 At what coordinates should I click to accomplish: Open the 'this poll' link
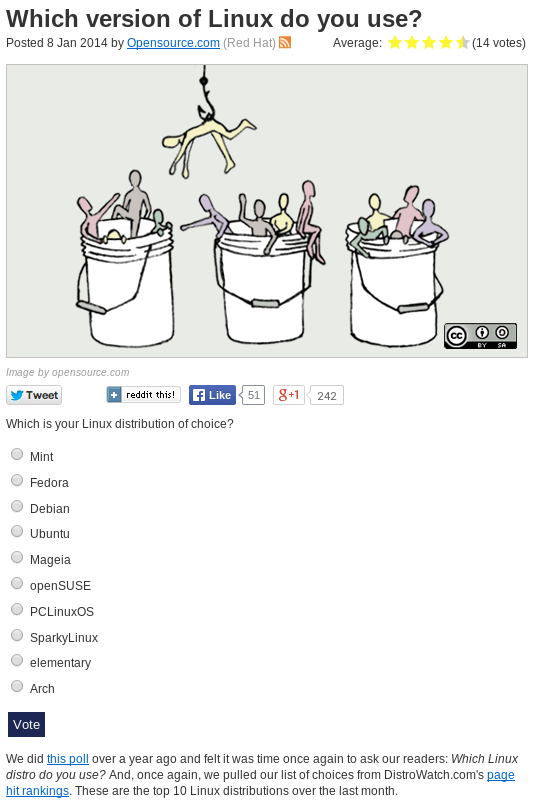(x=68, y=759)
